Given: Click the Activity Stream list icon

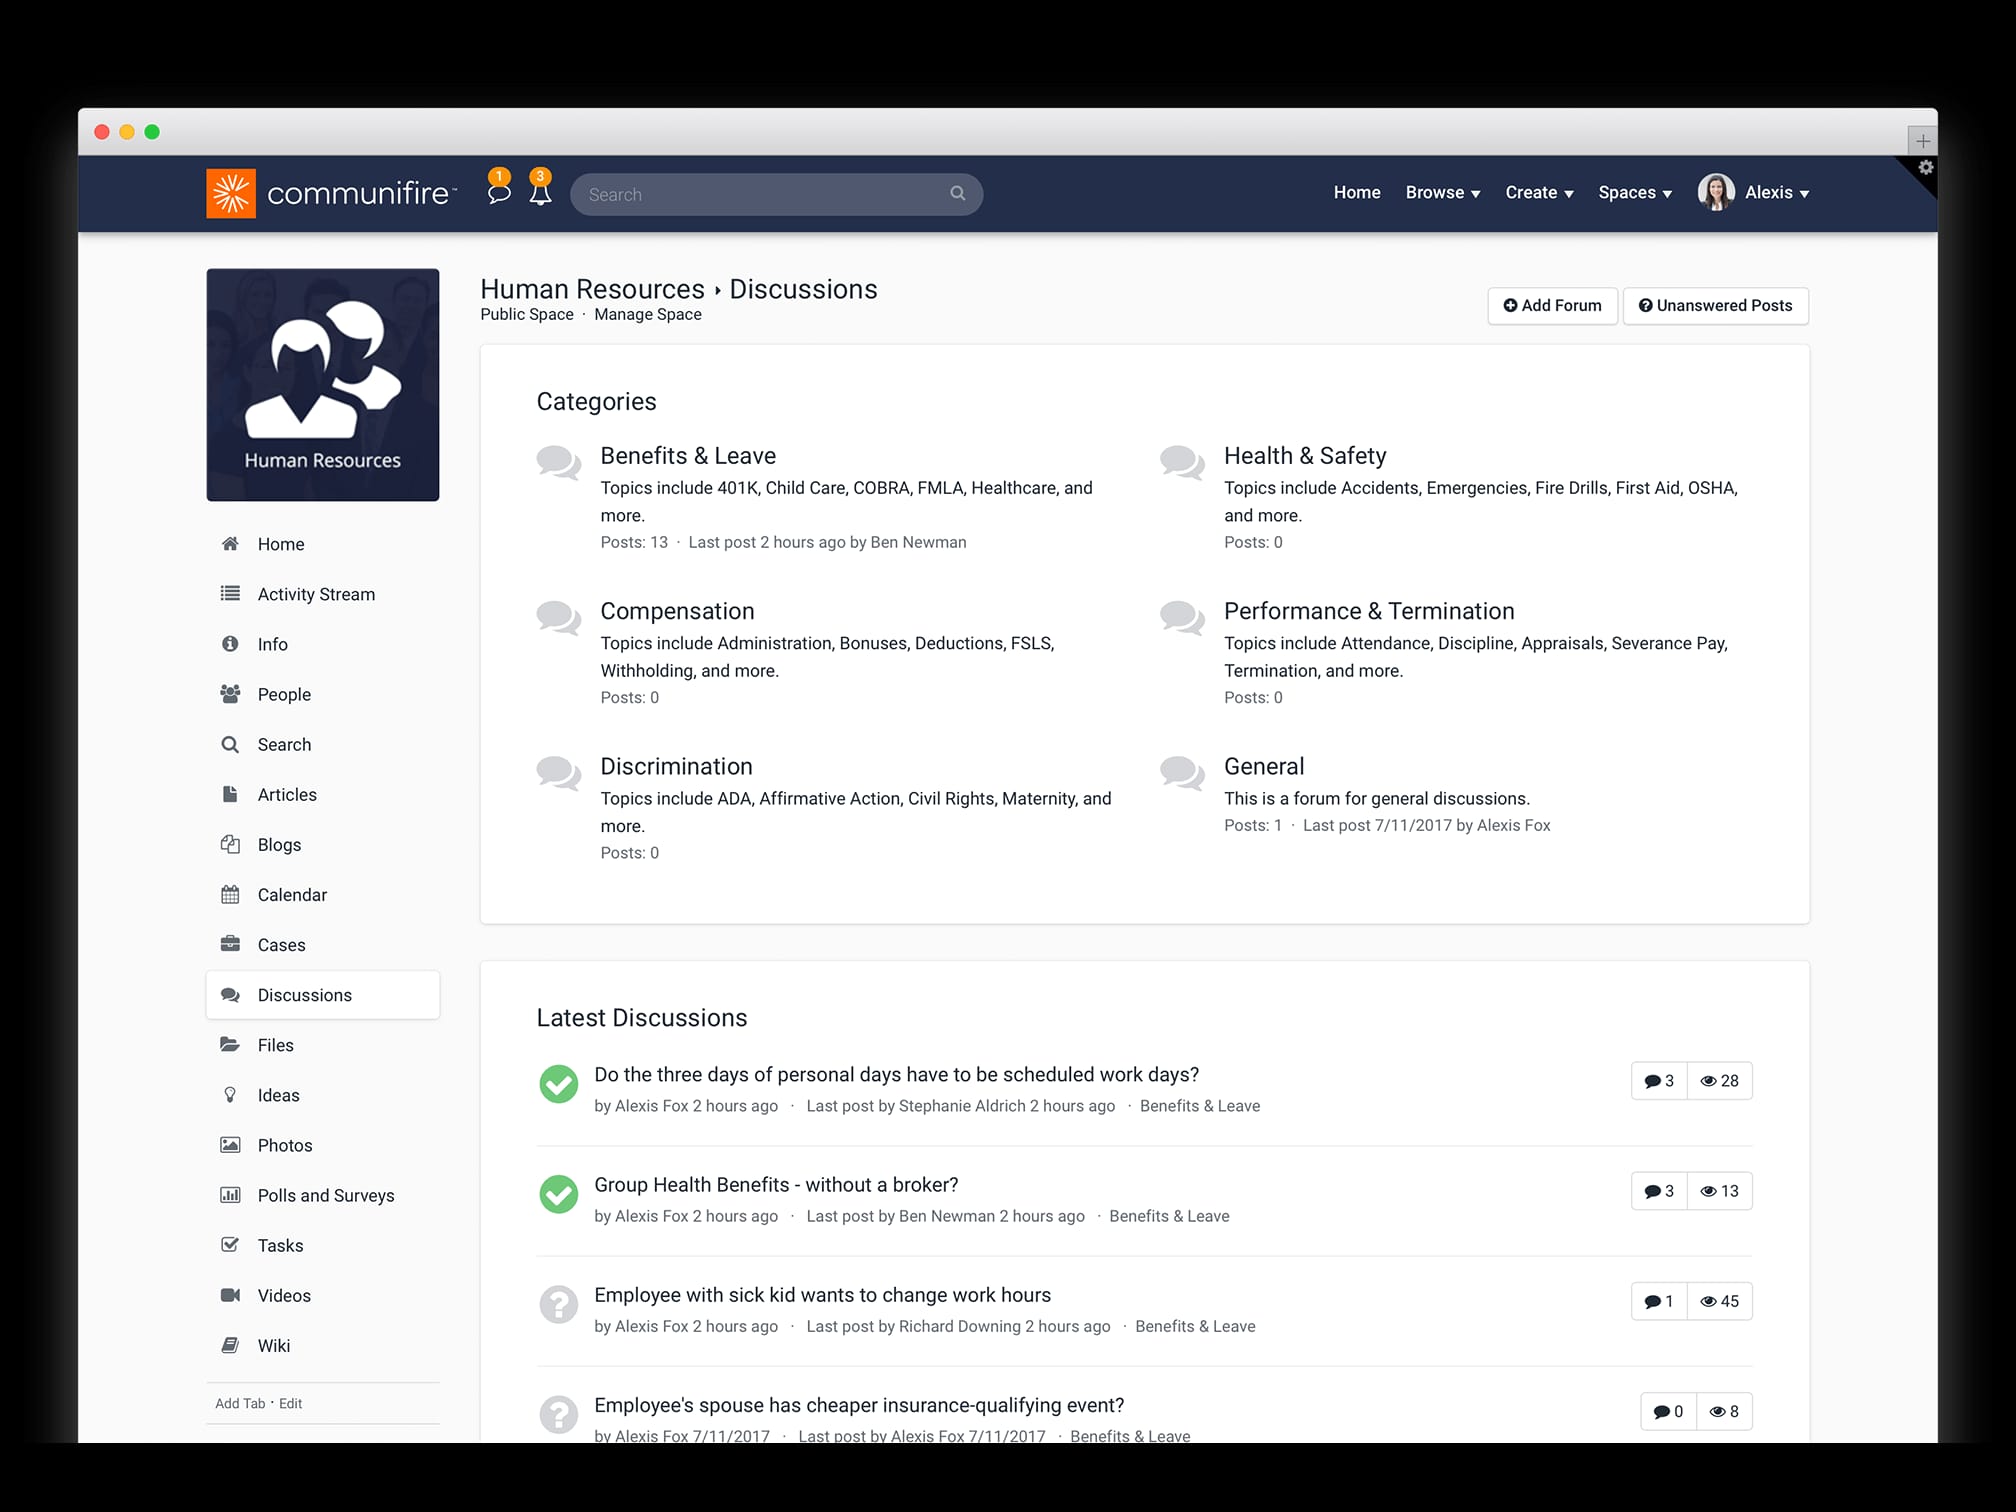Looking at the screenshot, I should [230, 593].
